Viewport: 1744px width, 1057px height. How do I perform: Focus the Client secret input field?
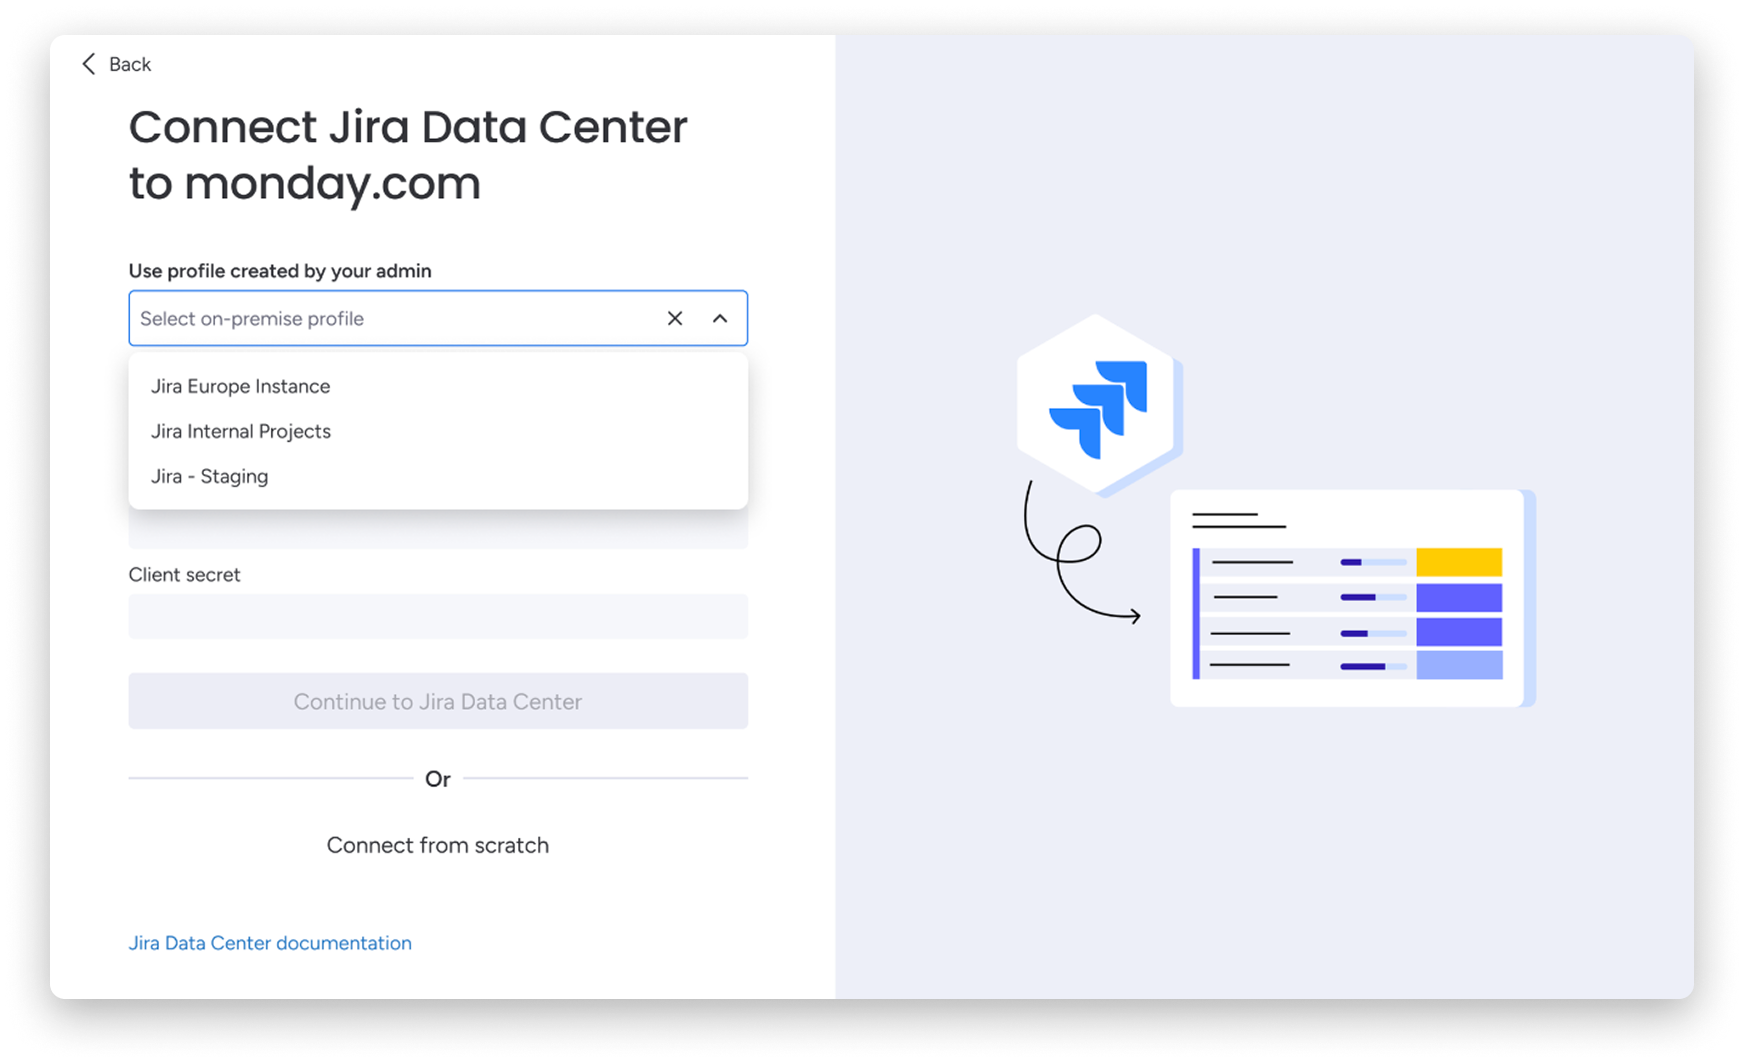point(437,616)
